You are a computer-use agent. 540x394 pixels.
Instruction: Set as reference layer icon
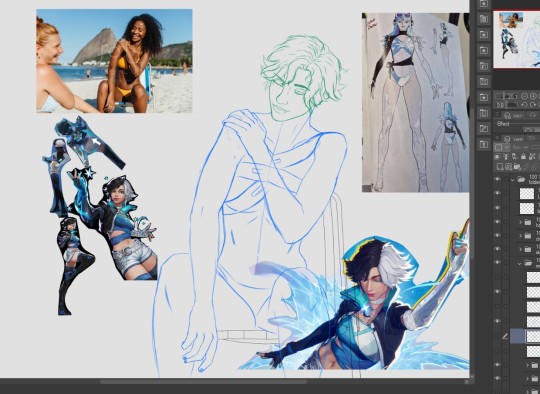506,157
